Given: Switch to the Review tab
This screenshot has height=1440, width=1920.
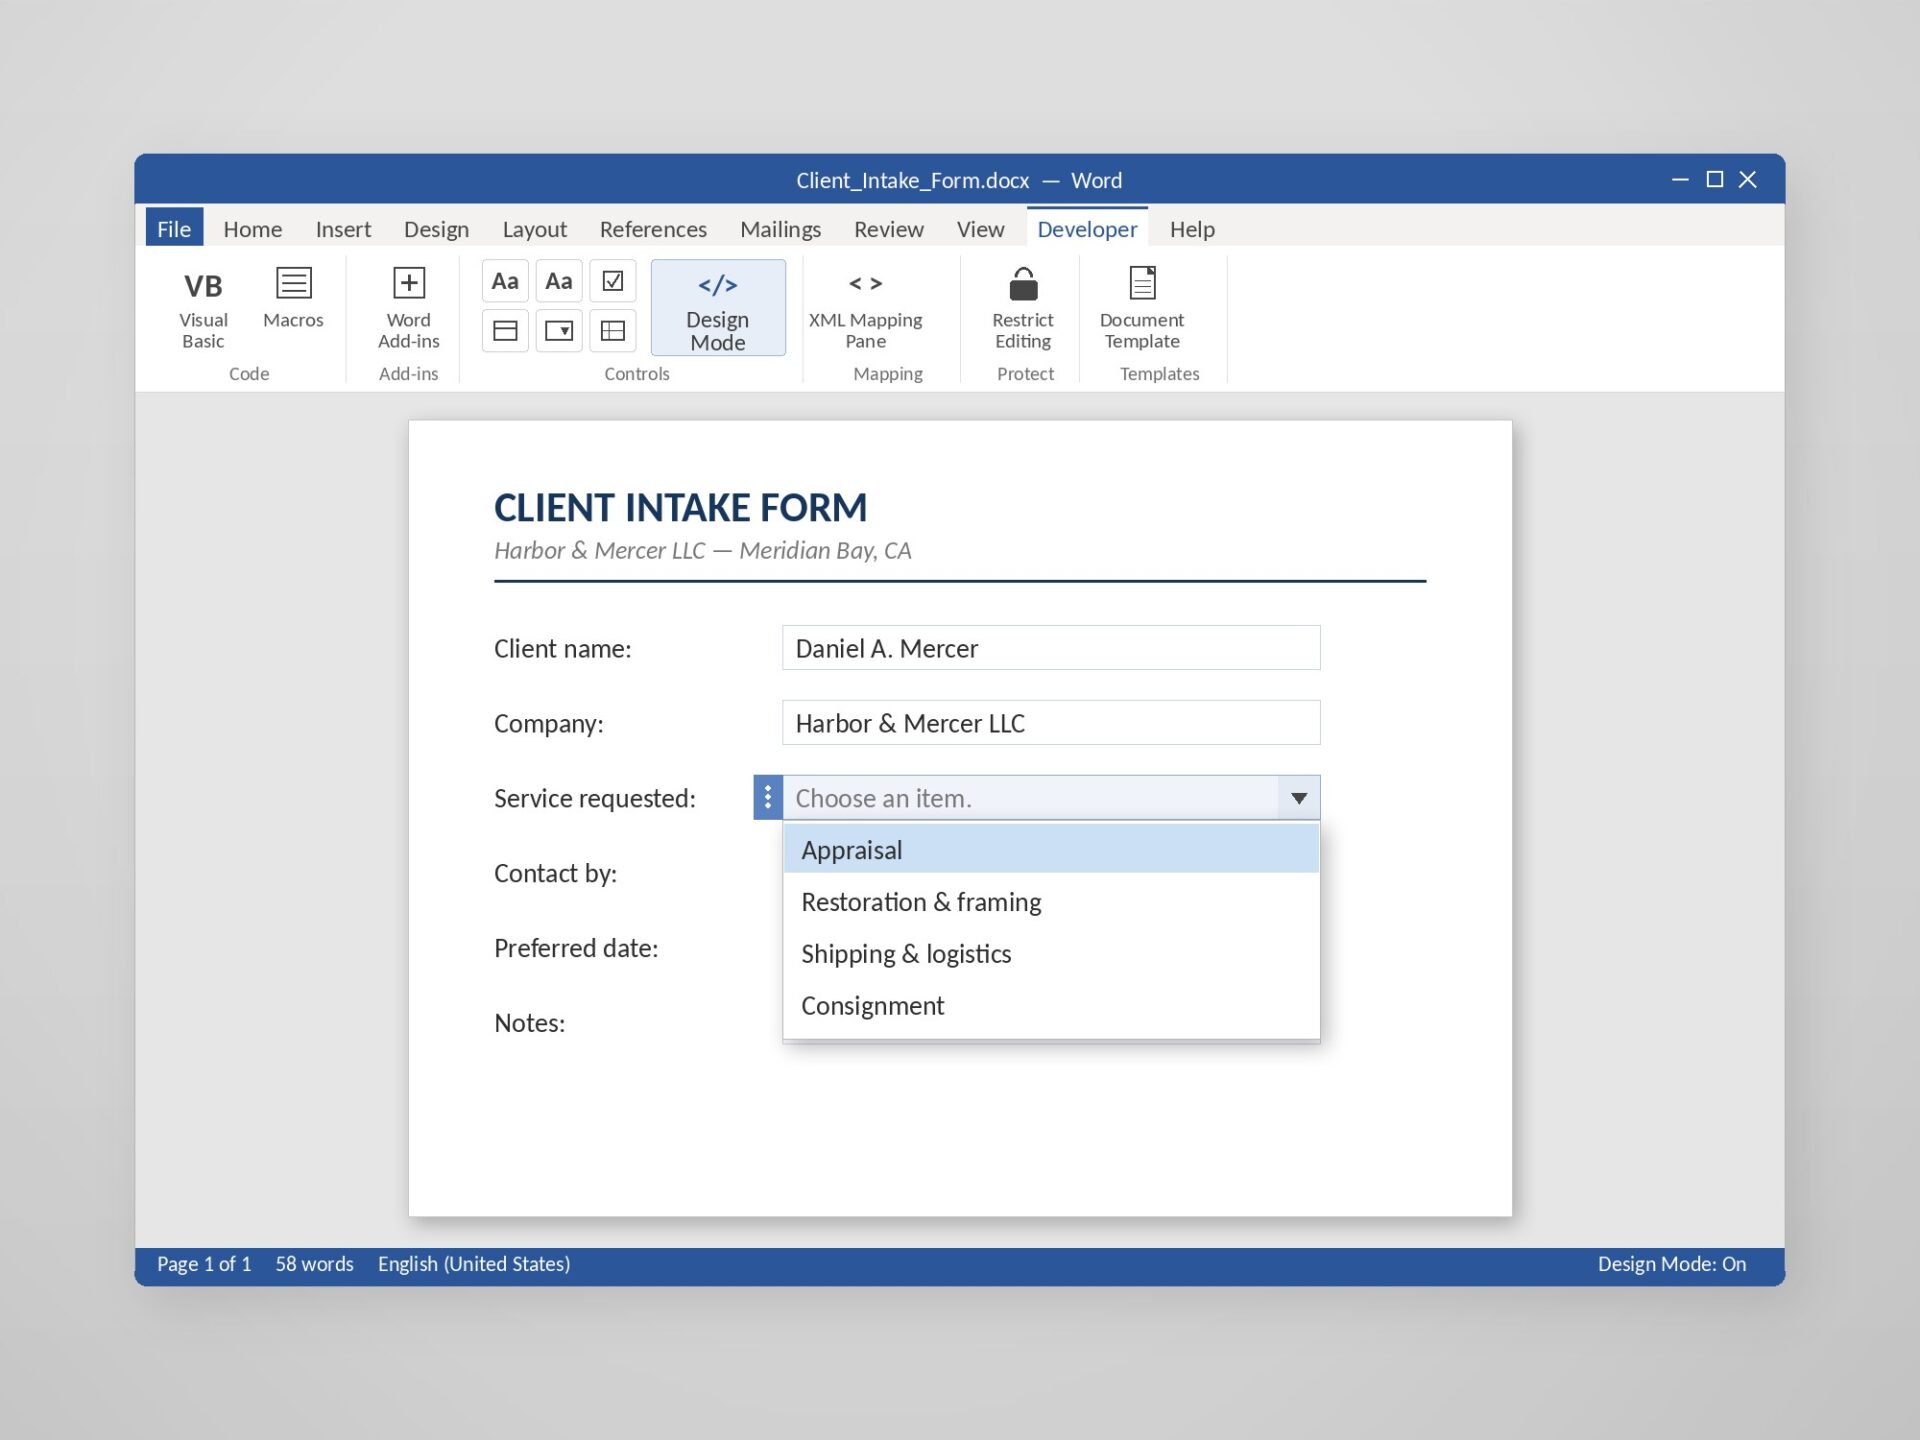Looking at the screenshot, I should 888,229.
